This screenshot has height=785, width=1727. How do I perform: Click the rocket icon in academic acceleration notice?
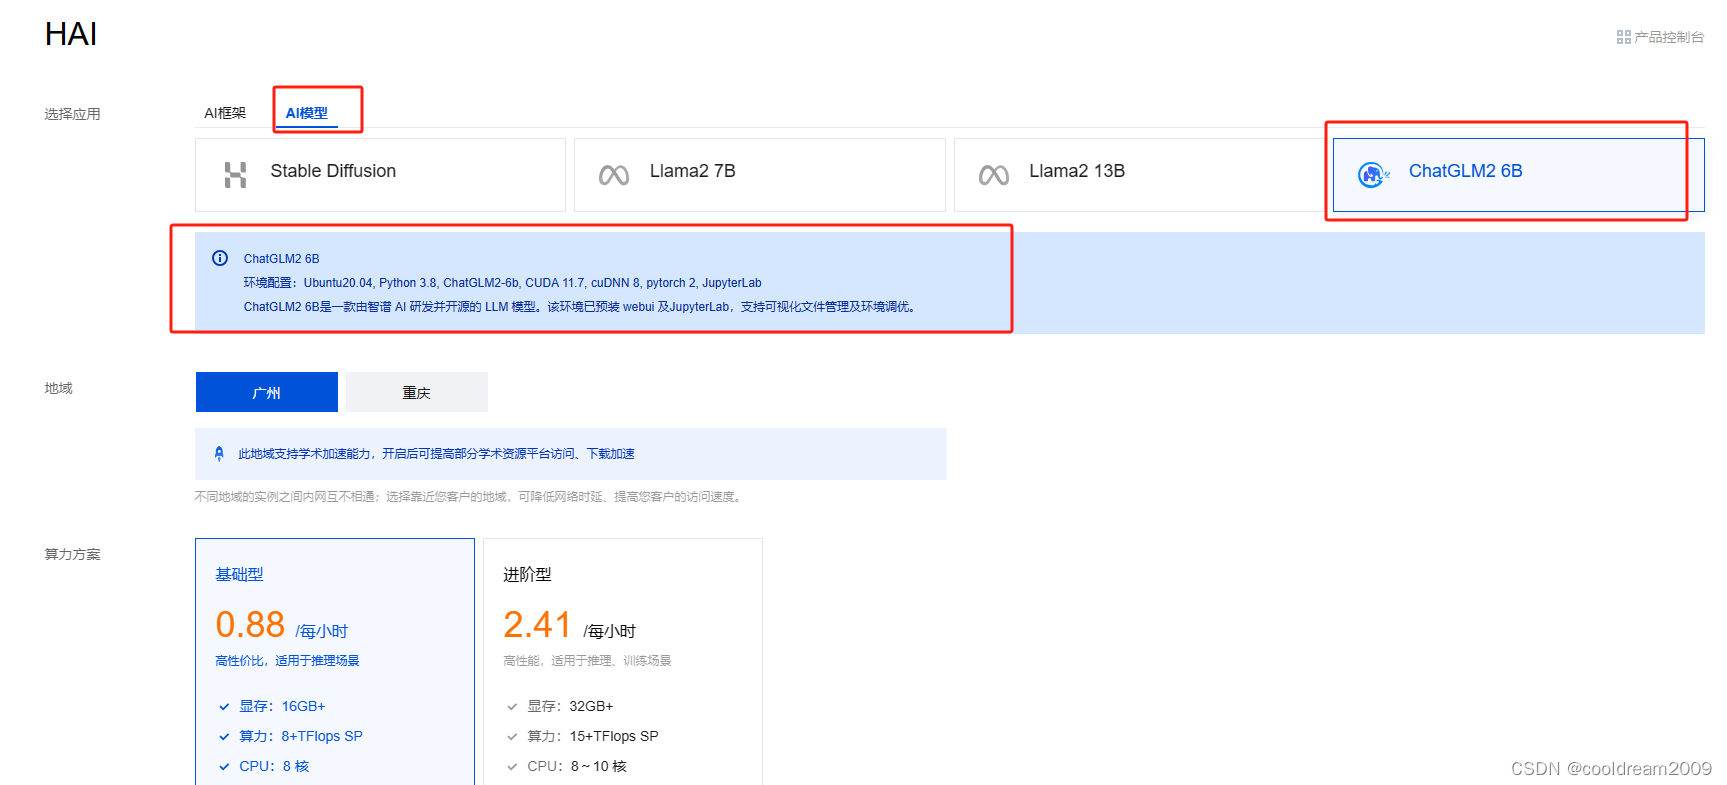[219, 454]
